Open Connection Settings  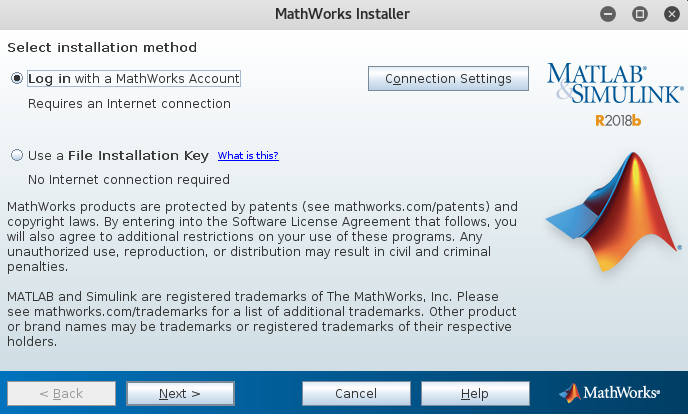448,79
